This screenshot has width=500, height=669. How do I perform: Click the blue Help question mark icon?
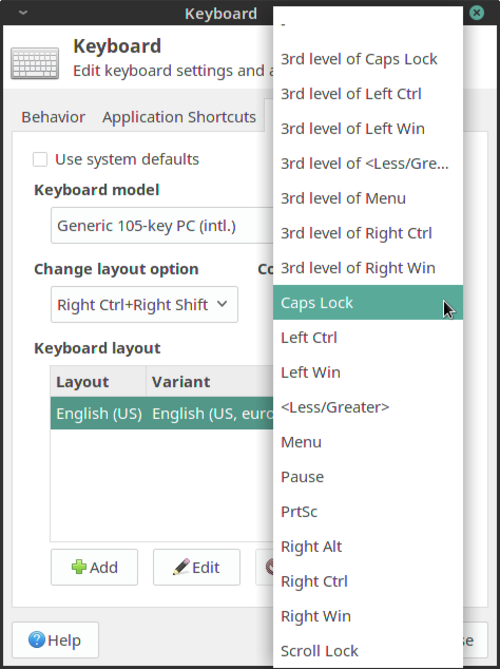pyautogui.click(x=36, y=640)
